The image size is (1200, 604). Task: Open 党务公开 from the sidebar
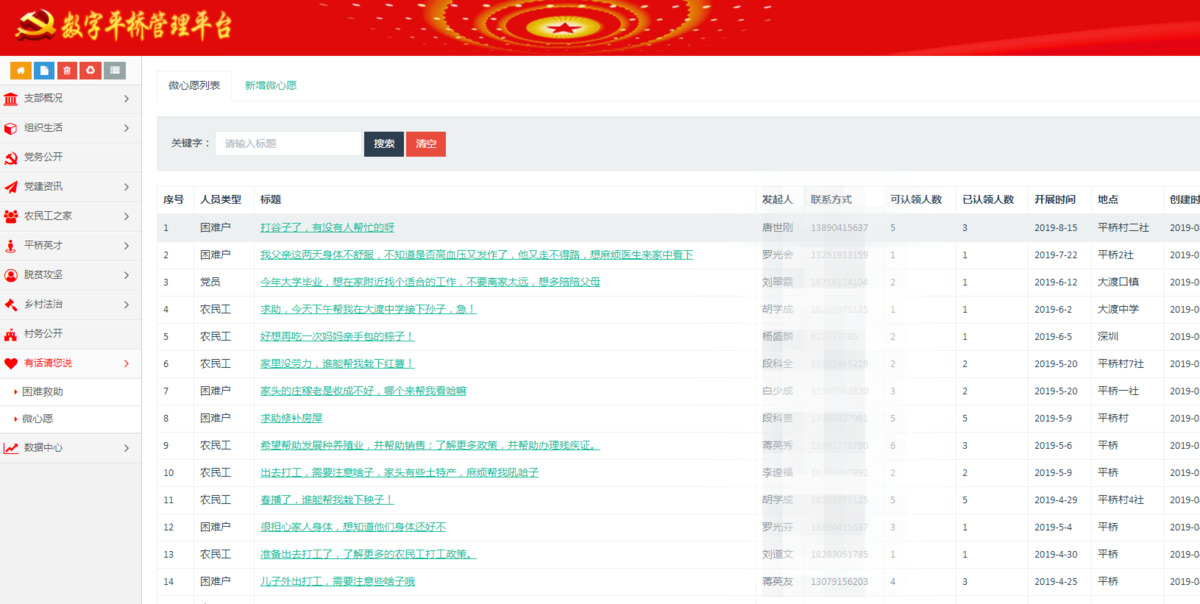click(x=43, y=157)
